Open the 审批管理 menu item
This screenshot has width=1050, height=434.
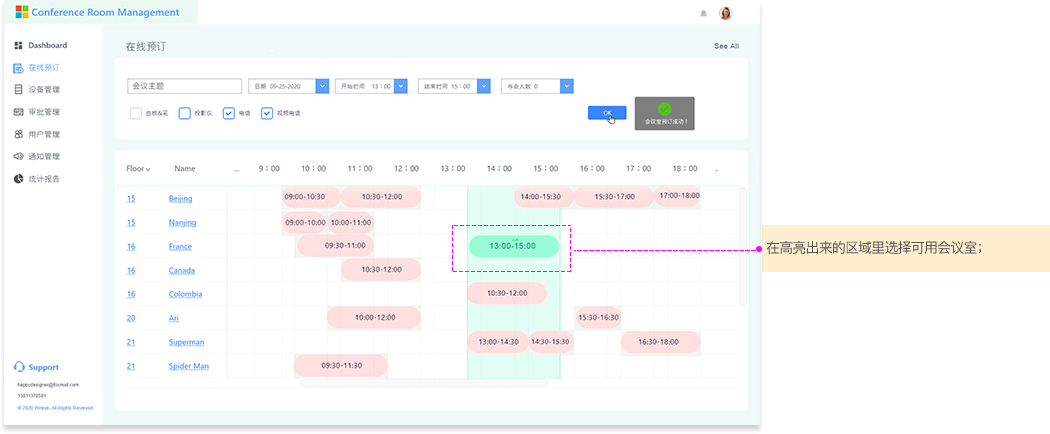click(x=43, y=112)
